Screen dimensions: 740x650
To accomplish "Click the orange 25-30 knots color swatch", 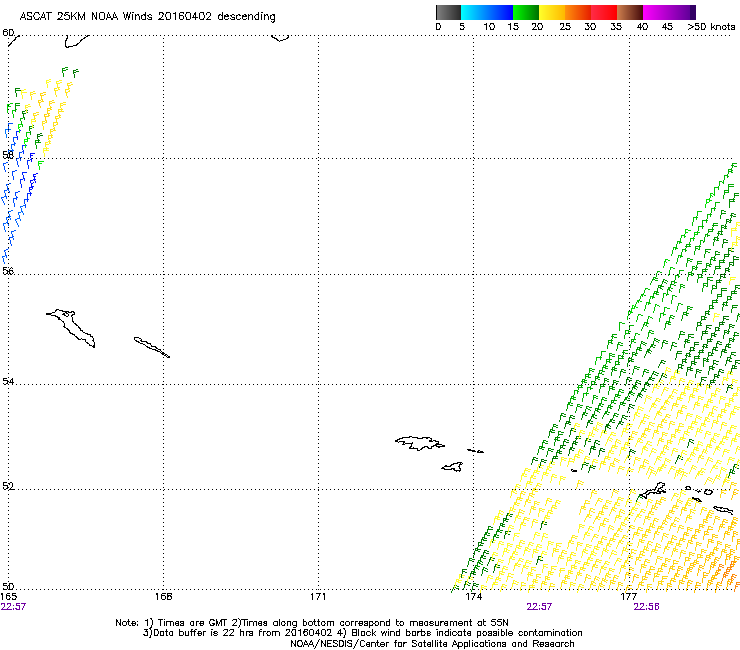I will tap(578, 12).
